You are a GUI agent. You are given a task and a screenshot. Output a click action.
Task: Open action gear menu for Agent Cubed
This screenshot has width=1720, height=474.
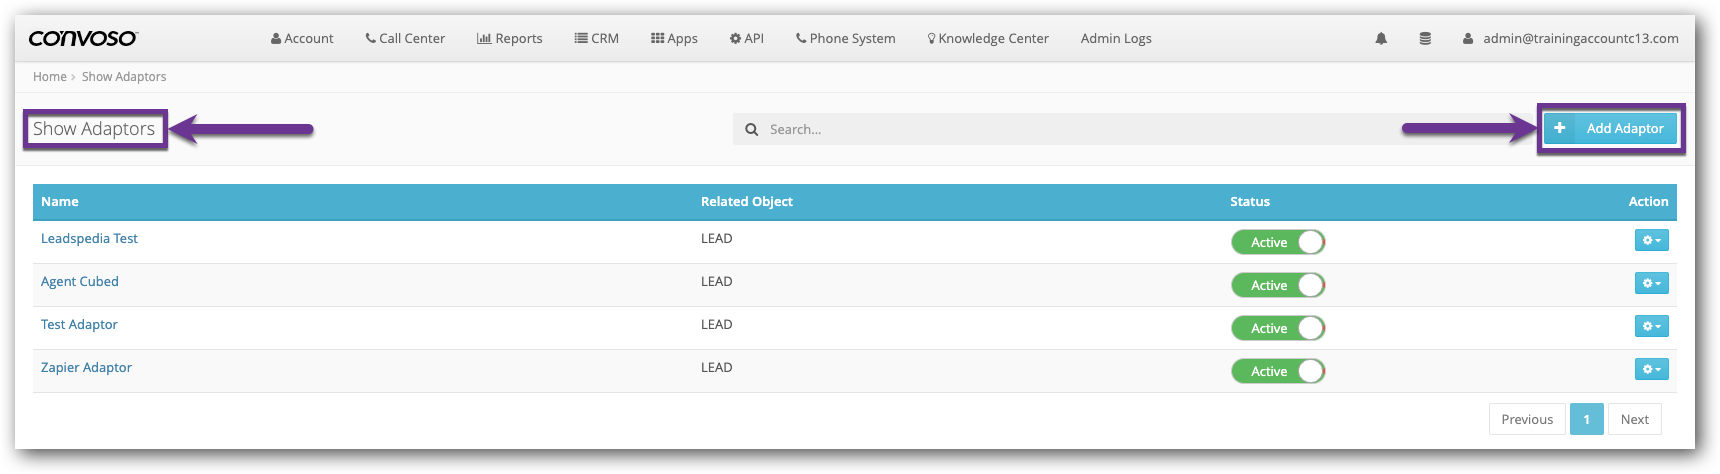click(x=1651, y=283)
